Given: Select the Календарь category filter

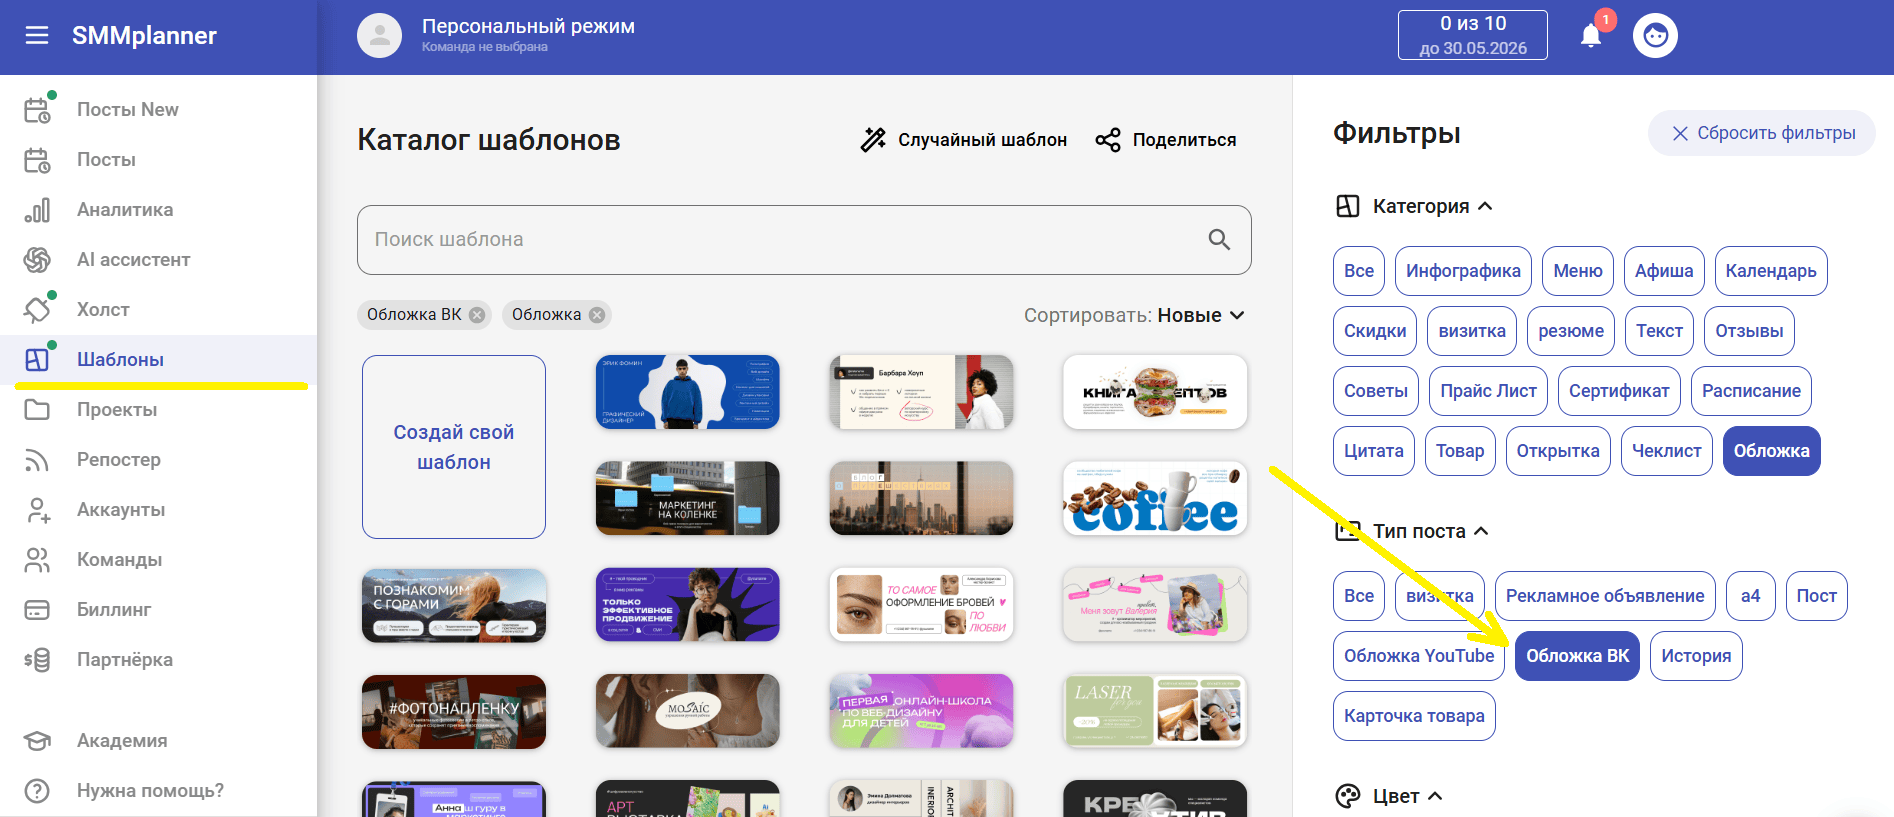Looking at the screenshot, I should [1771, 271].
